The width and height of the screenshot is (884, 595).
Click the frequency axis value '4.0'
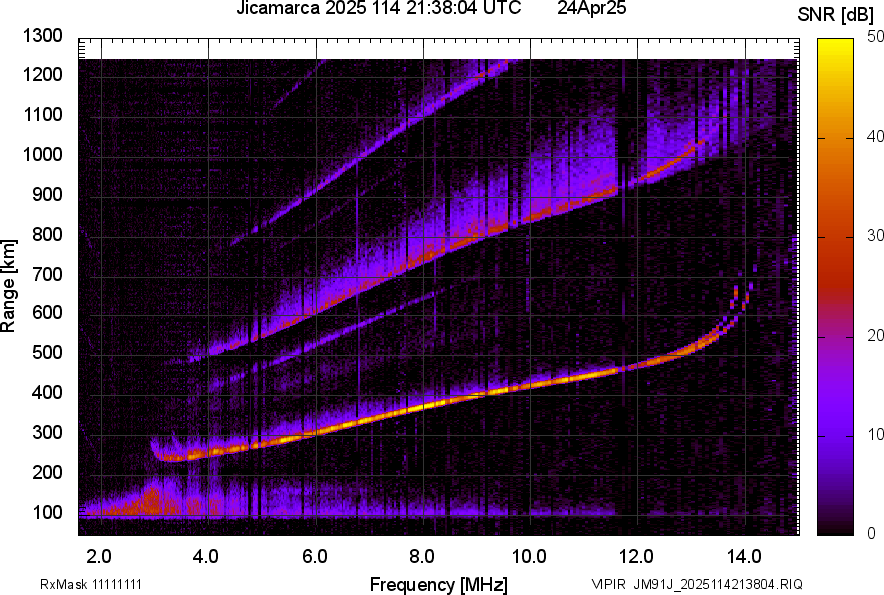click(x=206, y=557)
